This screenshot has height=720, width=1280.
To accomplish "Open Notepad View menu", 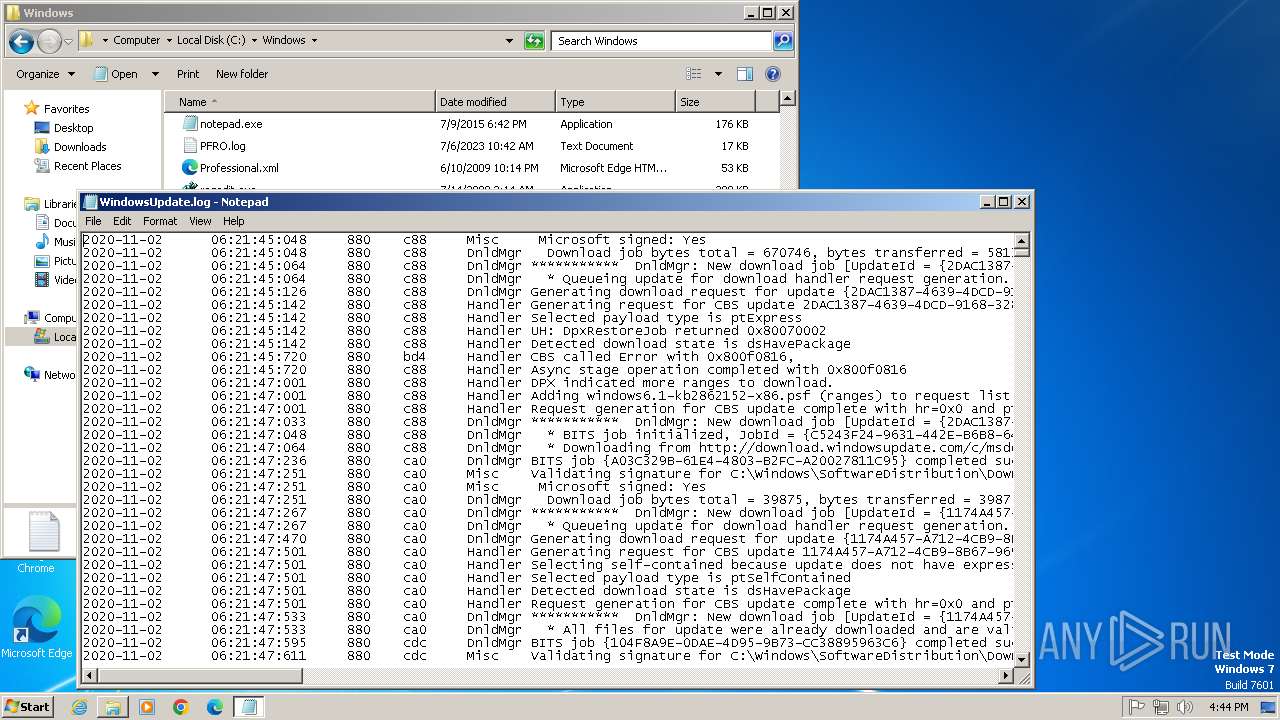I will (200, 221).
